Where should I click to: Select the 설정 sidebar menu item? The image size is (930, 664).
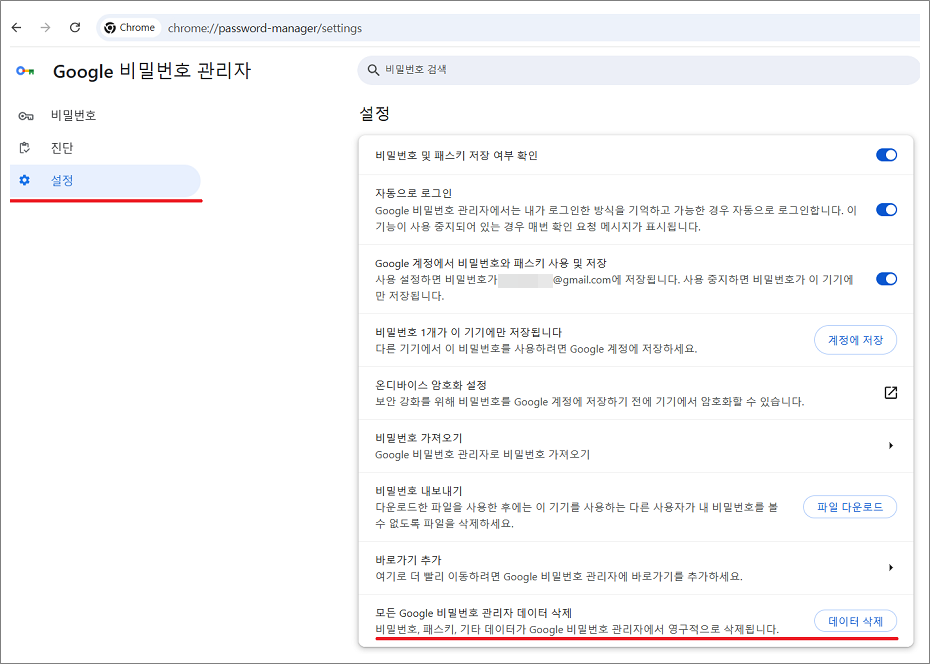click(x=105, y=180)
